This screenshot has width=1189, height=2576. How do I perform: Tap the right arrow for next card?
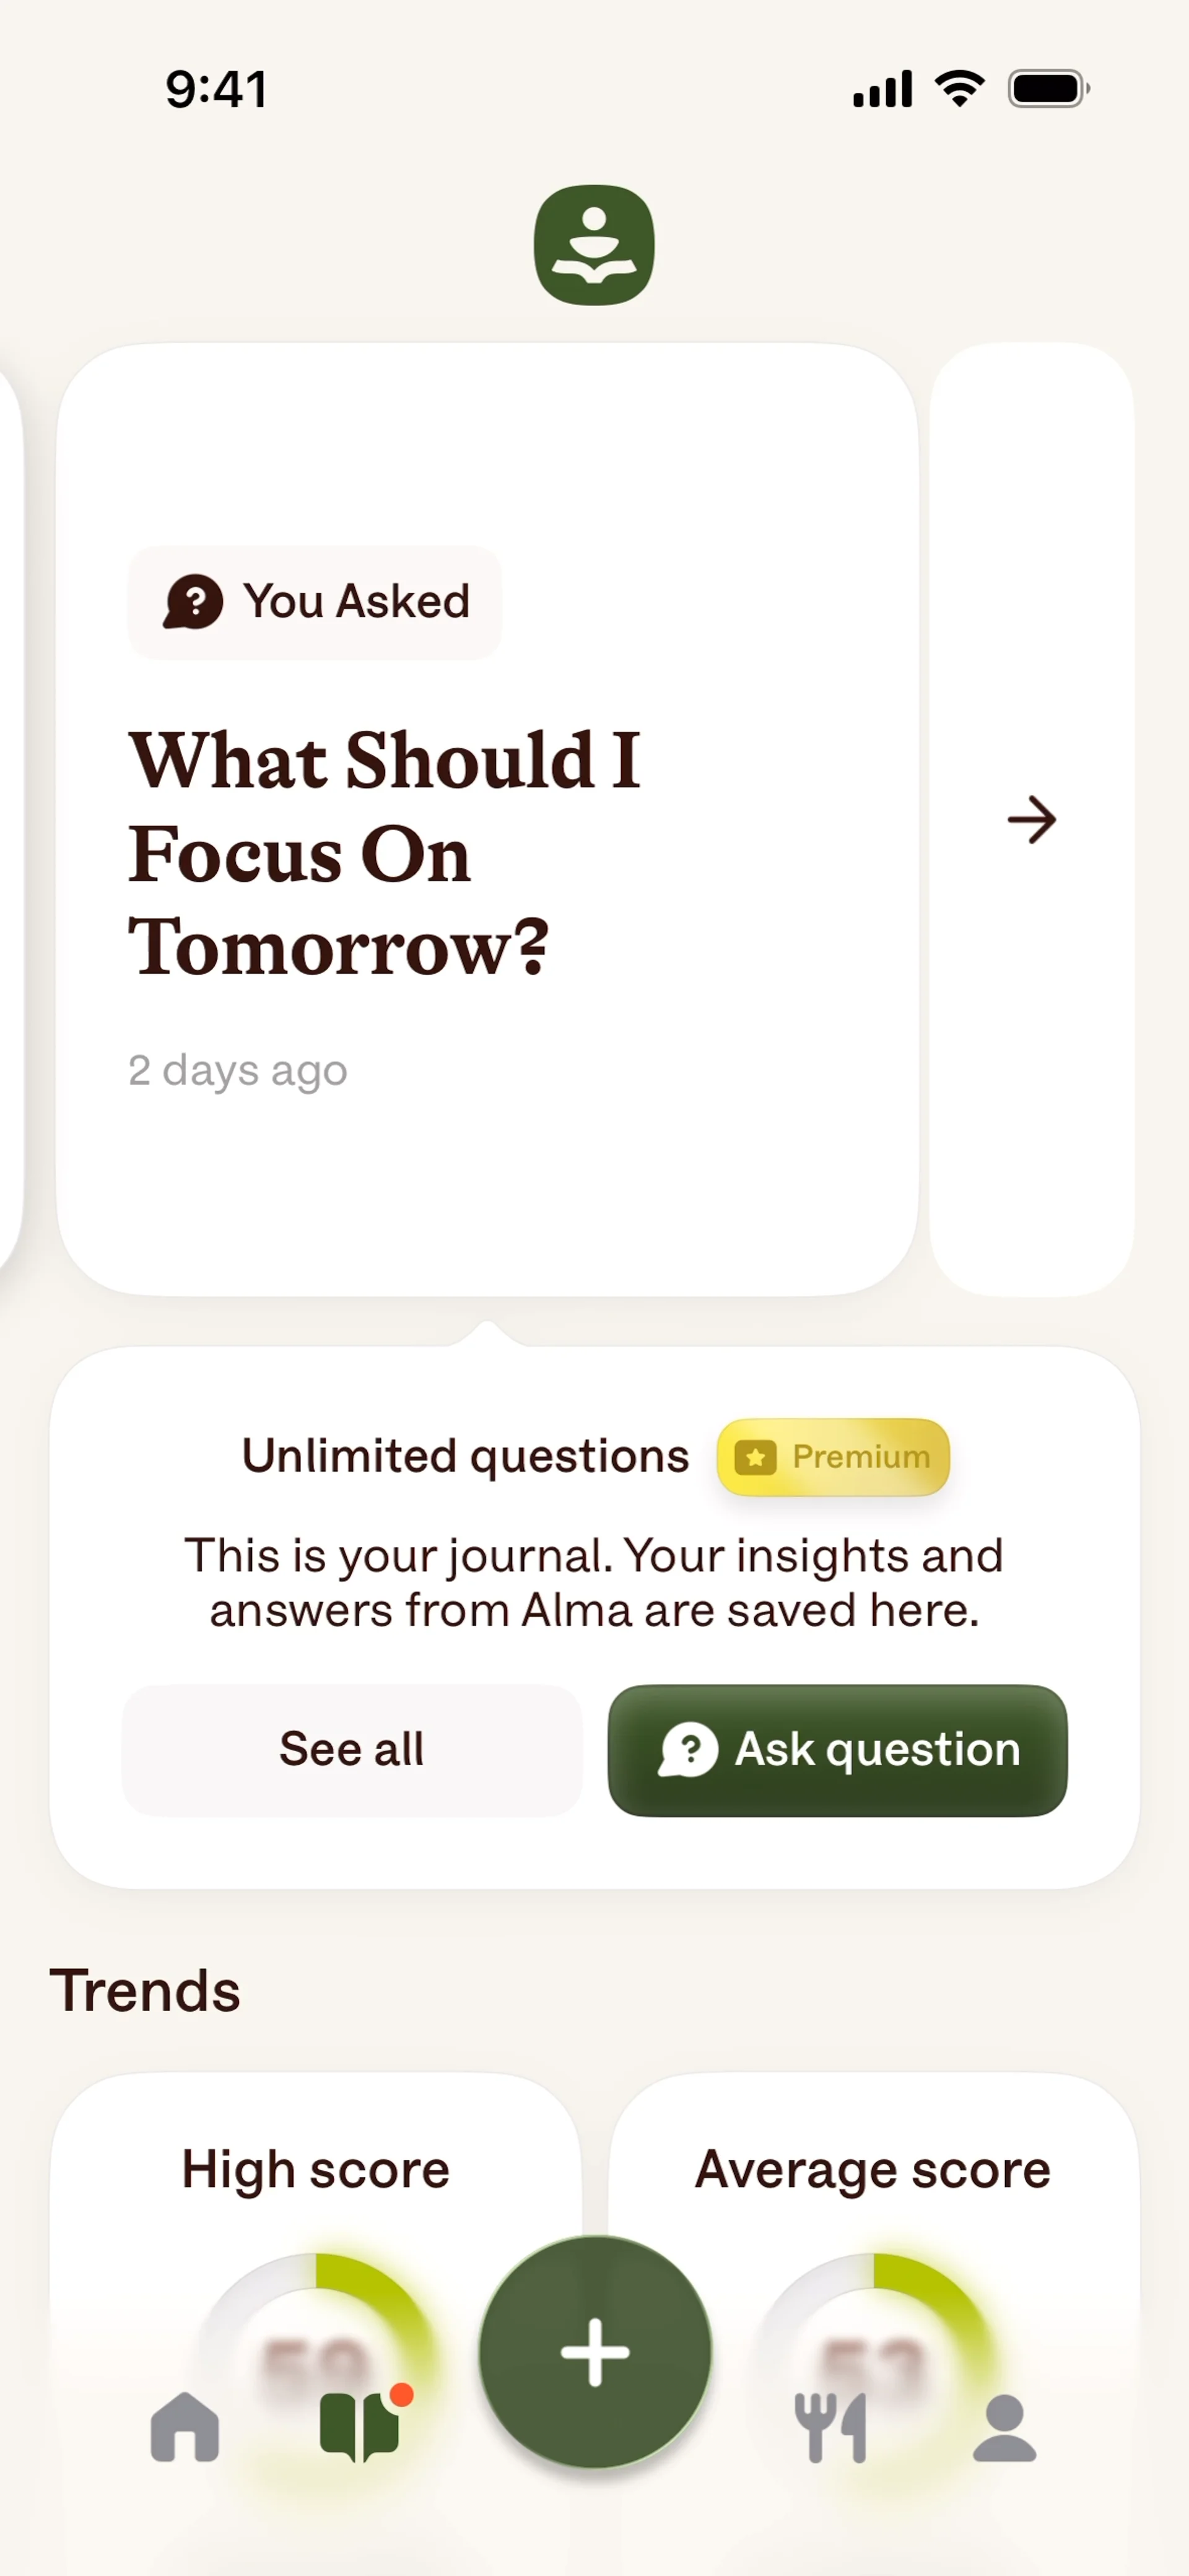[1031, 820]
